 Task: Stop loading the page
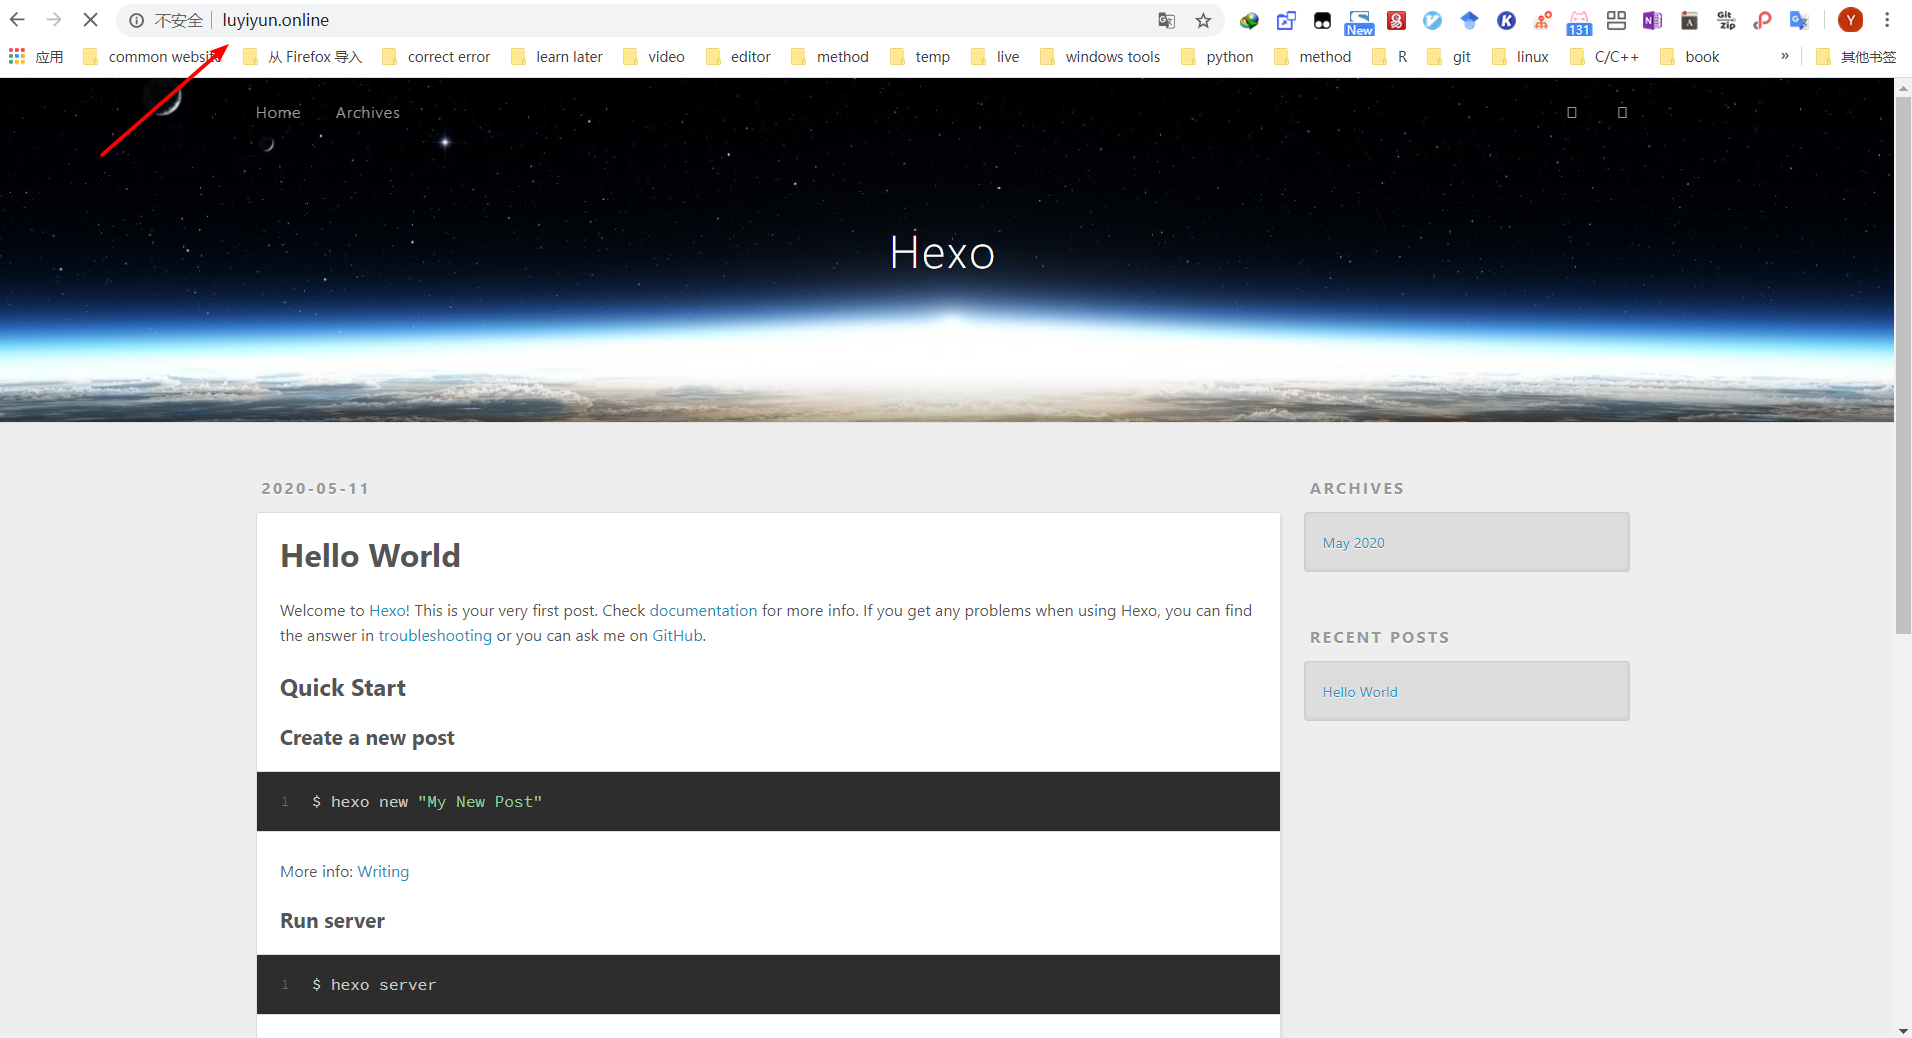pyautogui.click(x=90, y=20)
